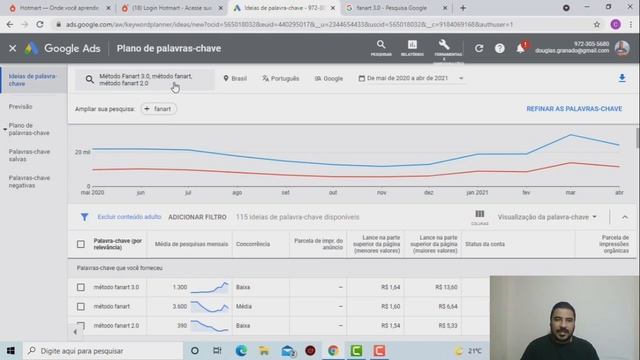Open the Chrome profile icon

pyautogui.click(x=616, y=24)
